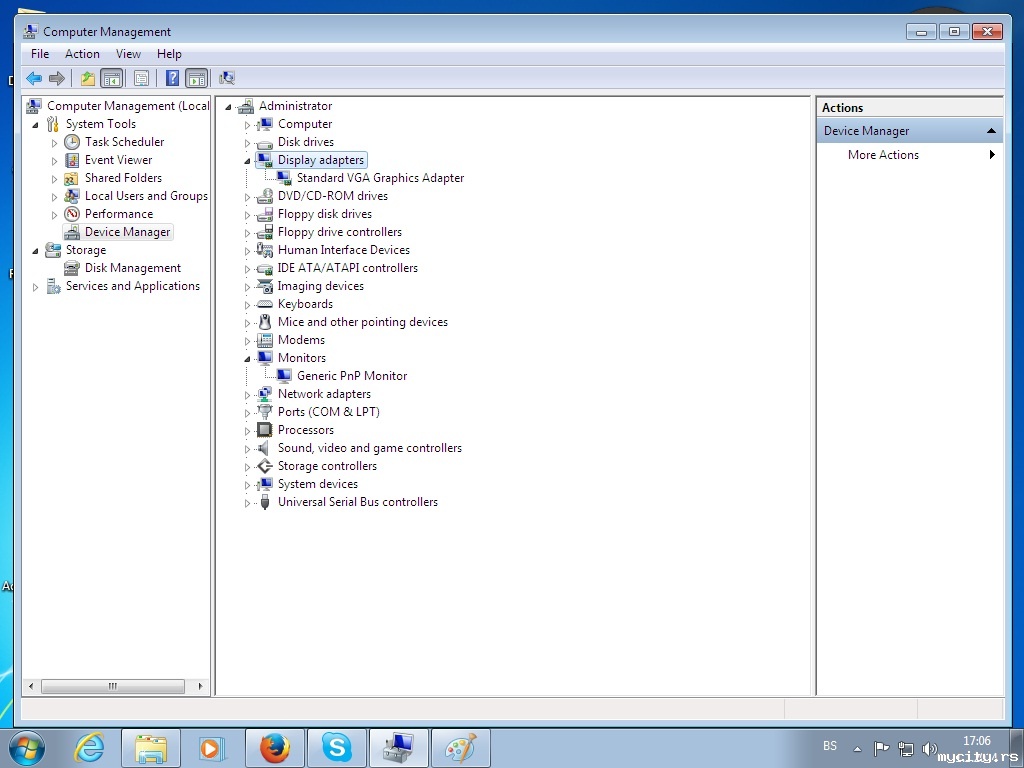Select Disk Management in the console tree
Image resolution: width=1024 pixels, height=768 pixels.
coord(132,268)
